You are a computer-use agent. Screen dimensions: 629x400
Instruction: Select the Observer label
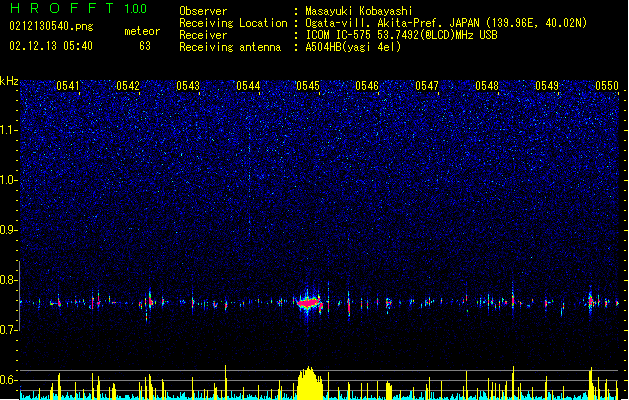[203, 11]
